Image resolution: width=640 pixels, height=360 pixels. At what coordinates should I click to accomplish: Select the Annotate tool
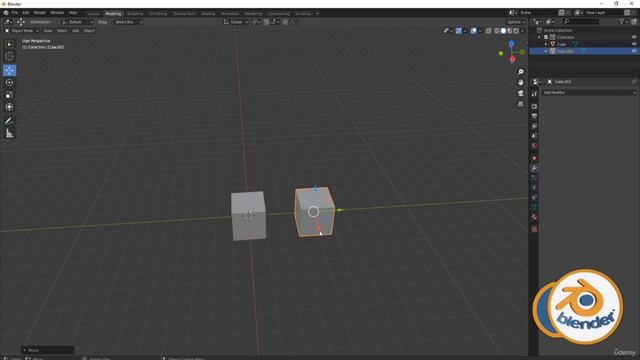click(9, 121)
